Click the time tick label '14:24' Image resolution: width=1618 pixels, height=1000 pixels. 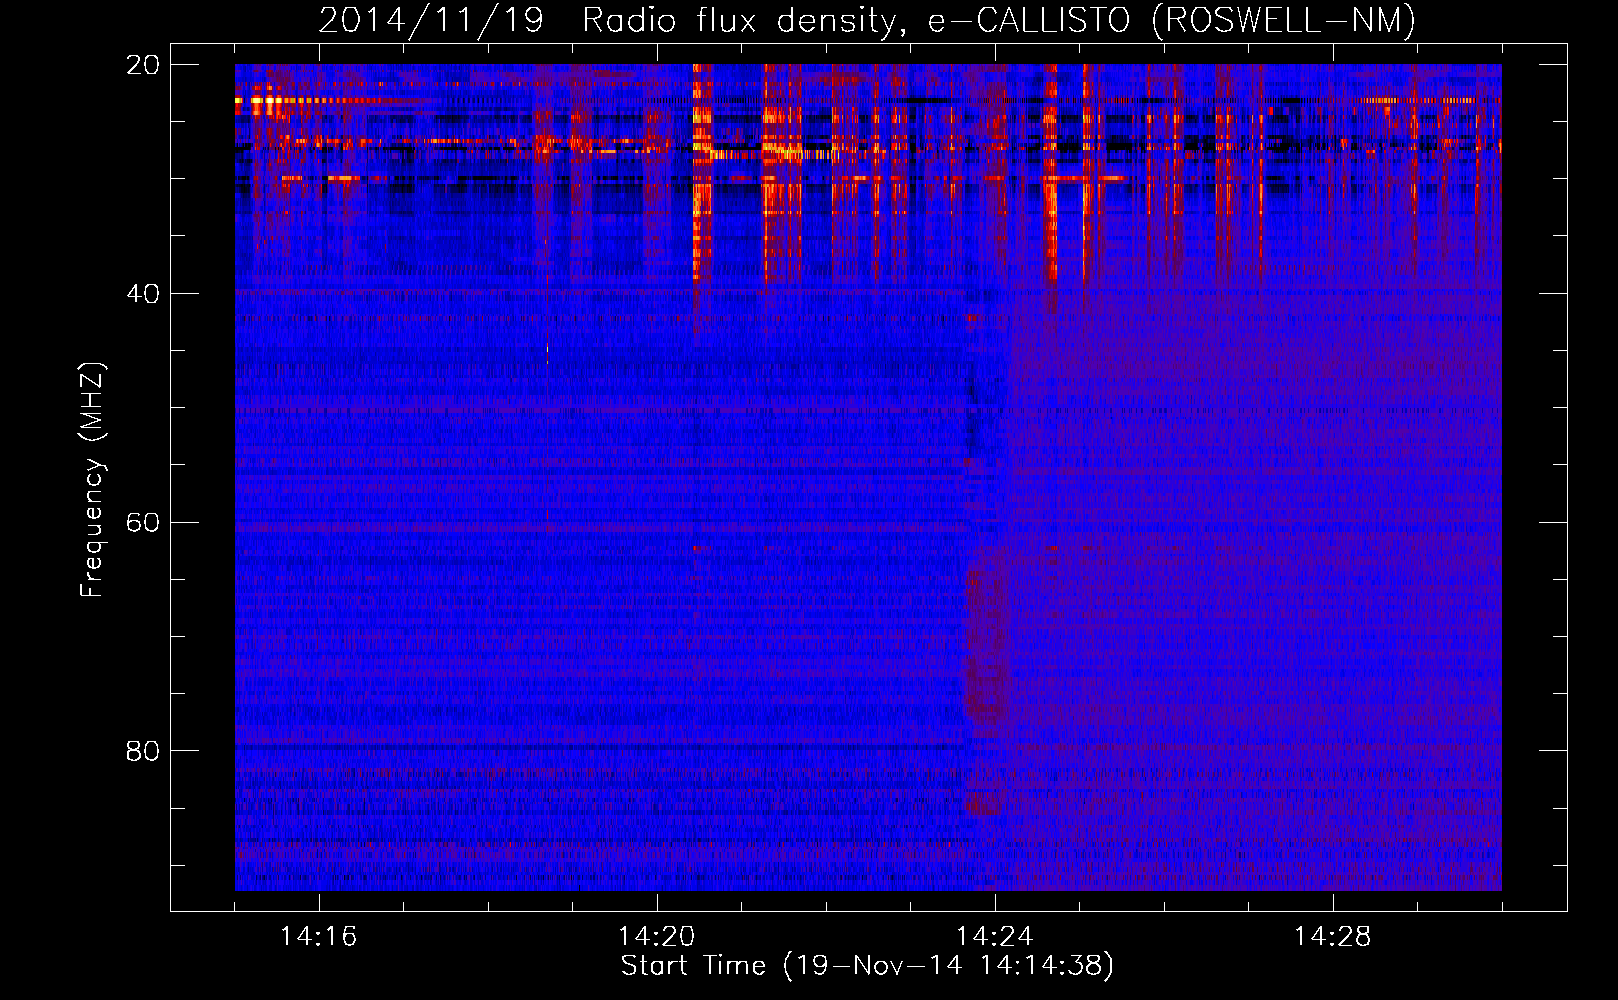(x=995, y=936)
